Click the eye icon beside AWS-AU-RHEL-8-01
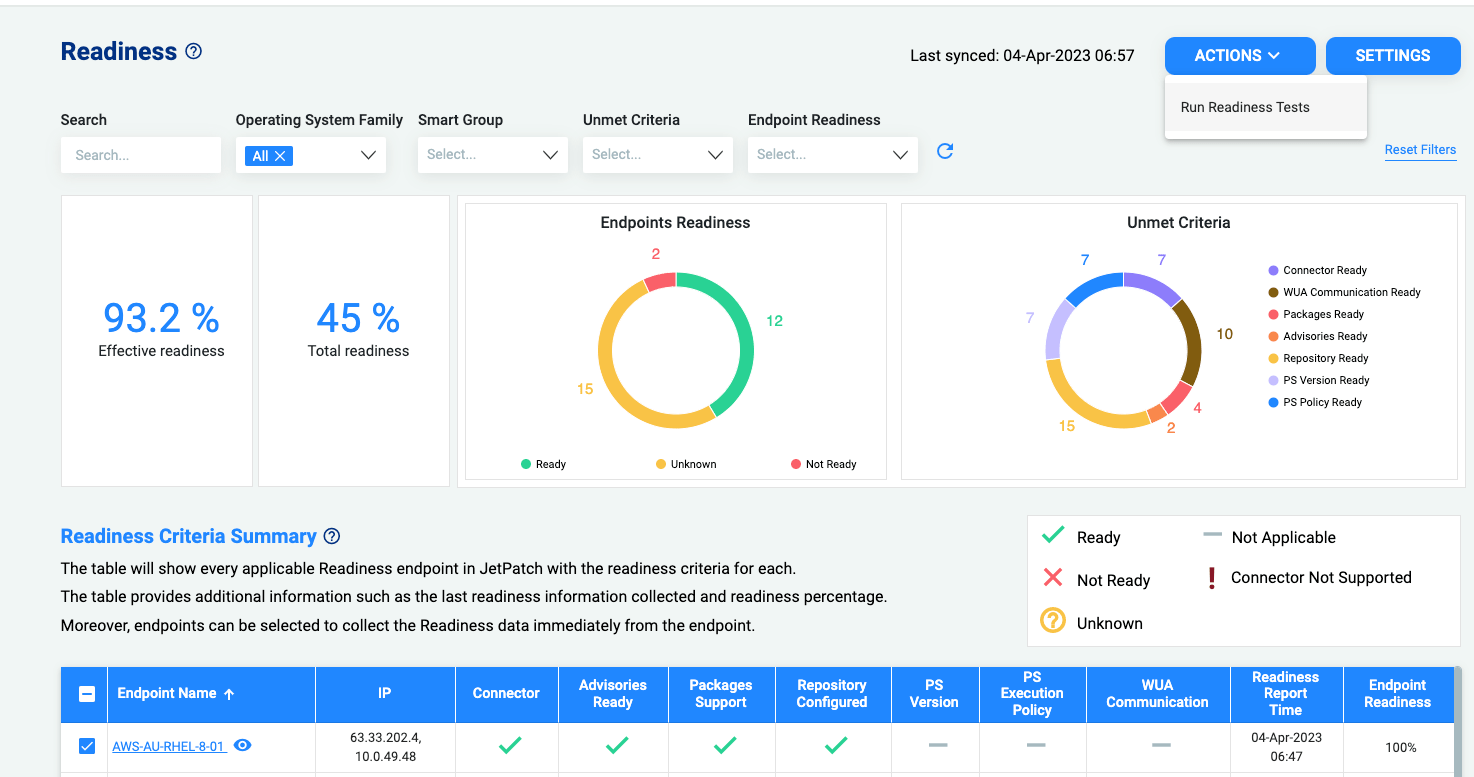This screenshot has height=777, width=1474. pyautogui.click(x=242, y=745)
